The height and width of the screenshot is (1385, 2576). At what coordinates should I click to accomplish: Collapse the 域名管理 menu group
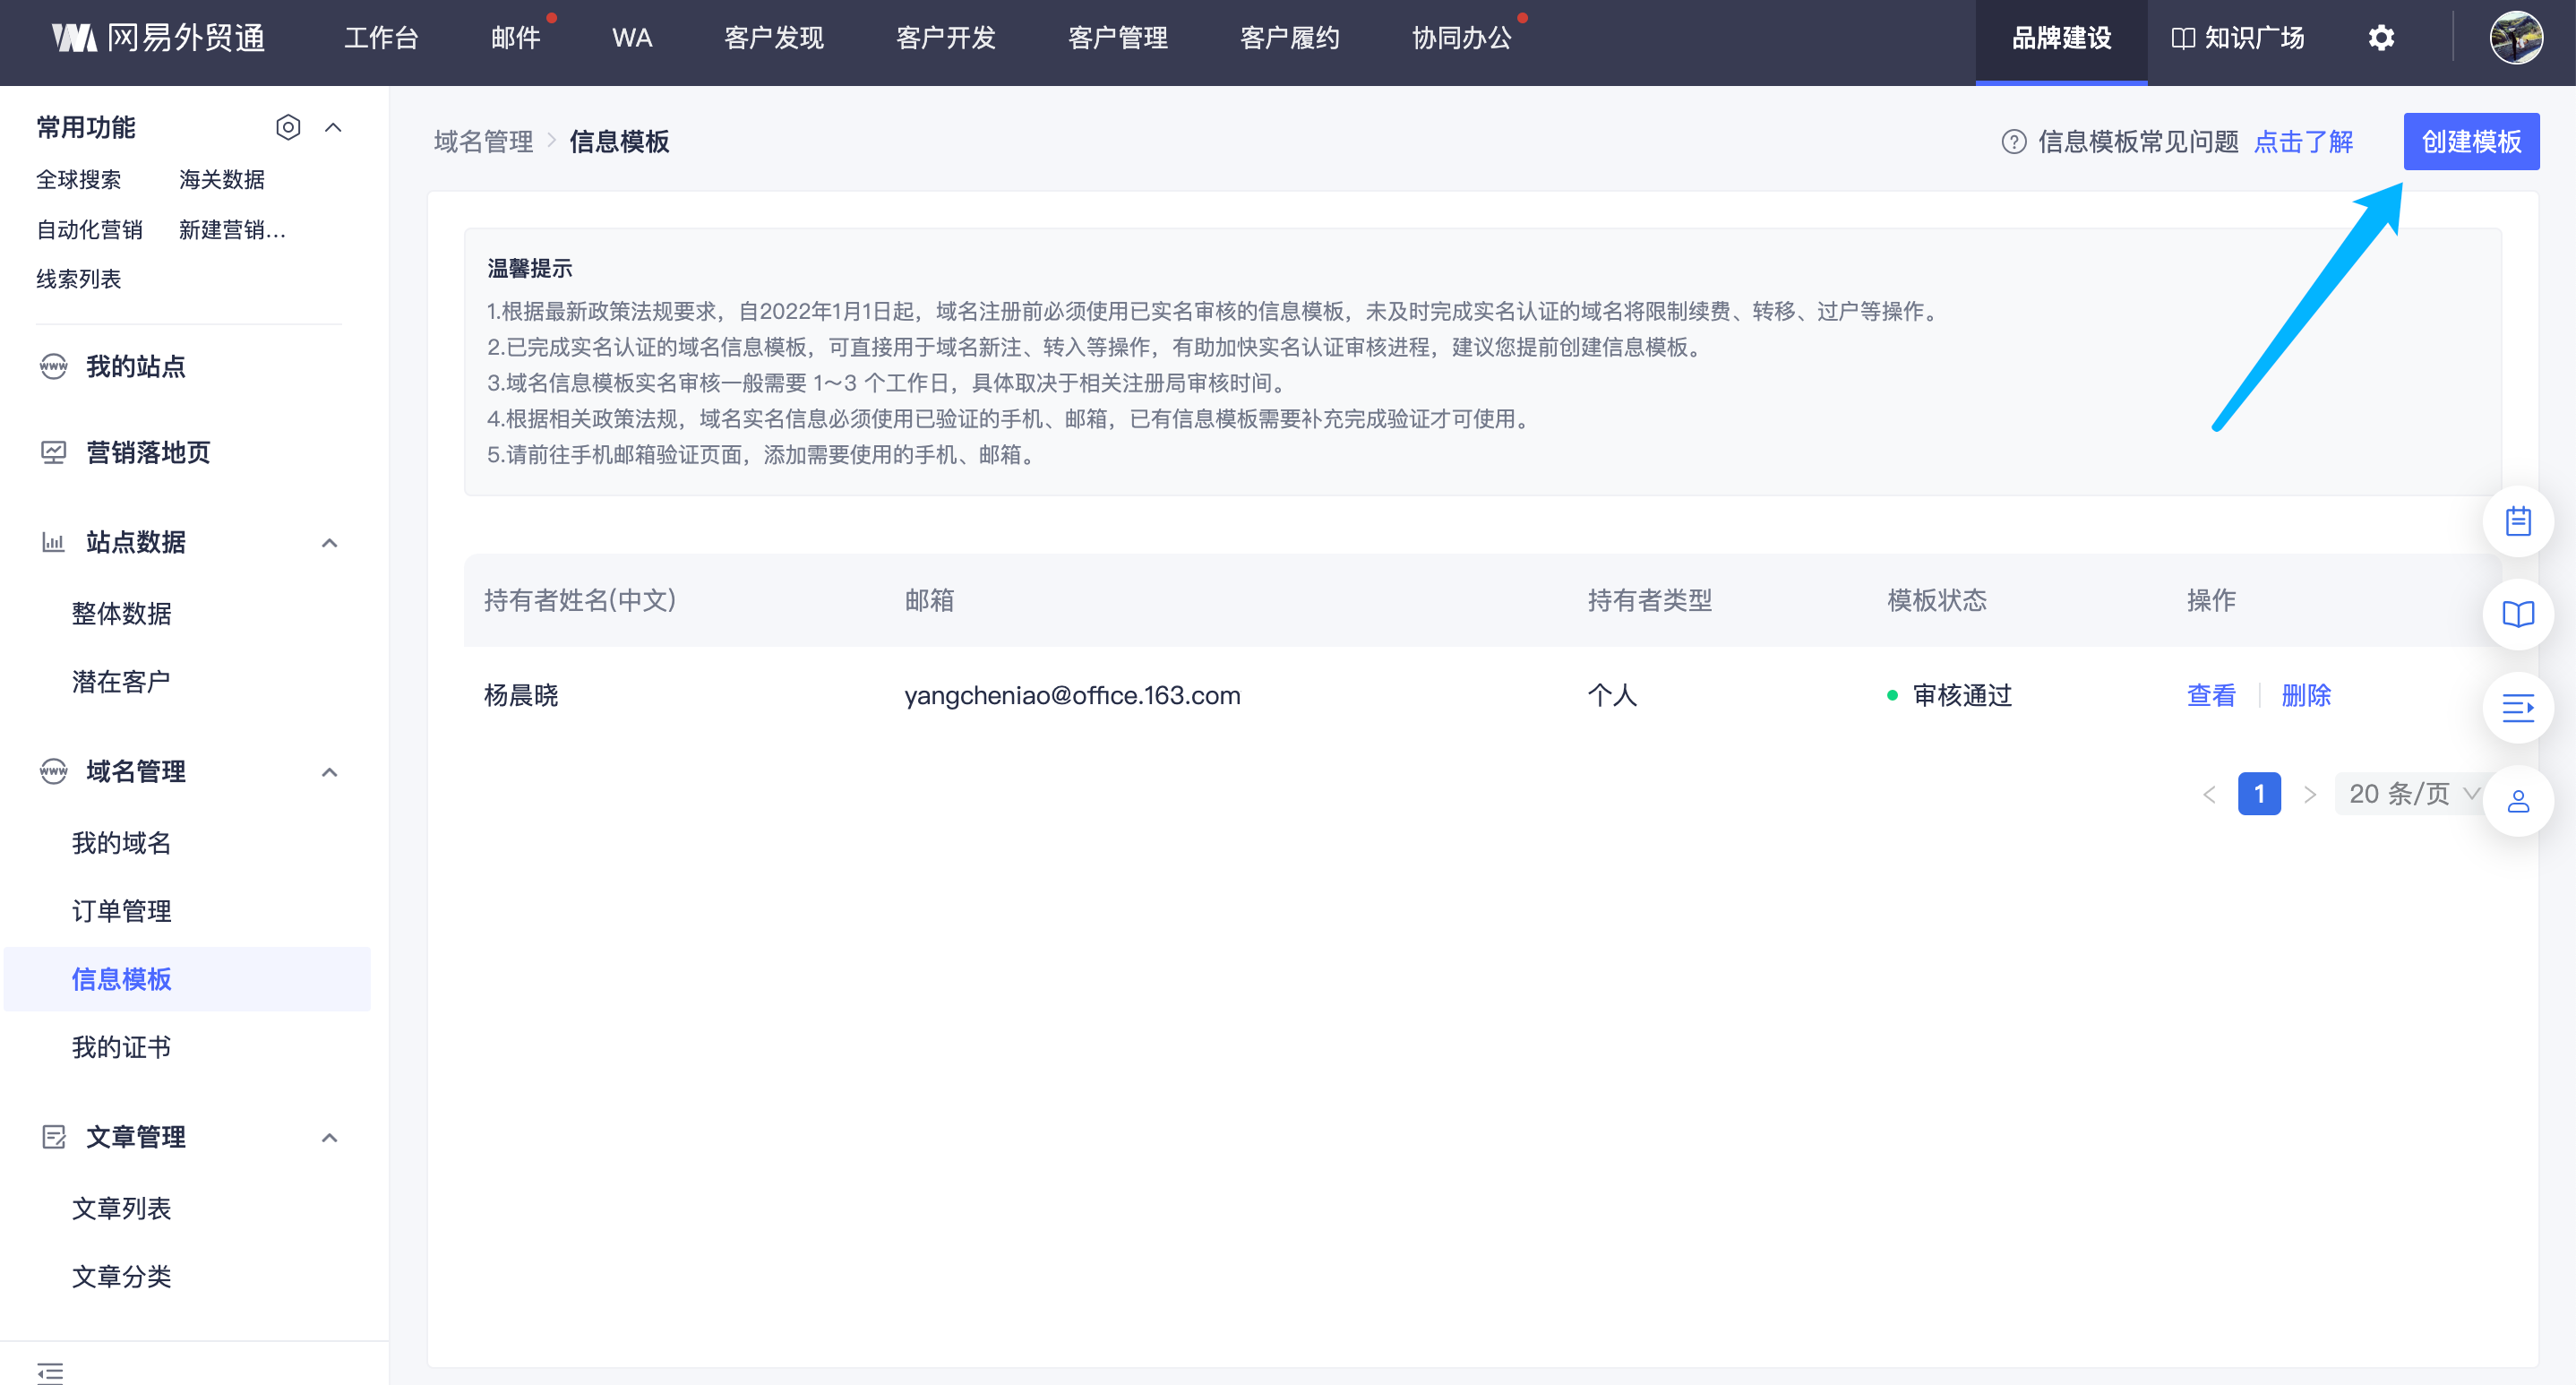(x=329, y=772)
